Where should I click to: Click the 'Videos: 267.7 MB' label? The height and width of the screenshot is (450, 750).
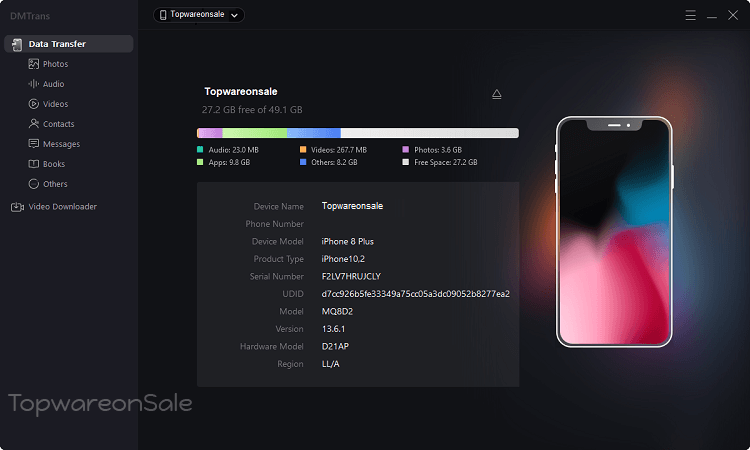[339, 150]
